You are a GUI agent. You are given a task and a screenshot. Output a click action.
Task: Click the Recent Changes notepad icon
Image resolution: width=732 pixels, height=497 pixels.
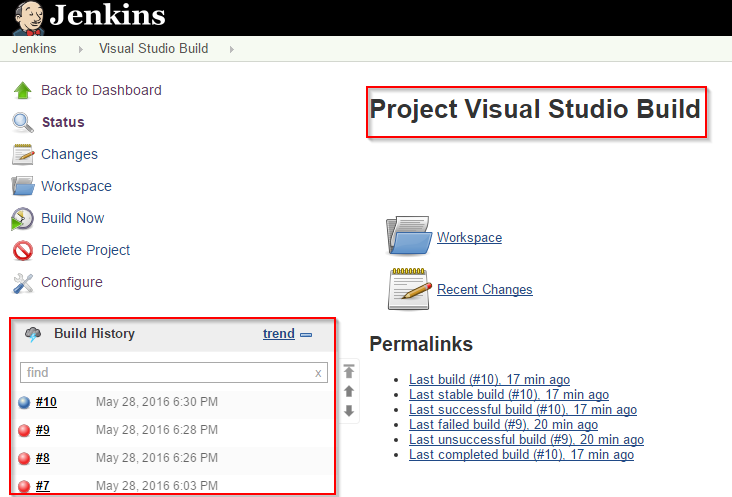pyautogui.click(x=409, y=289)
